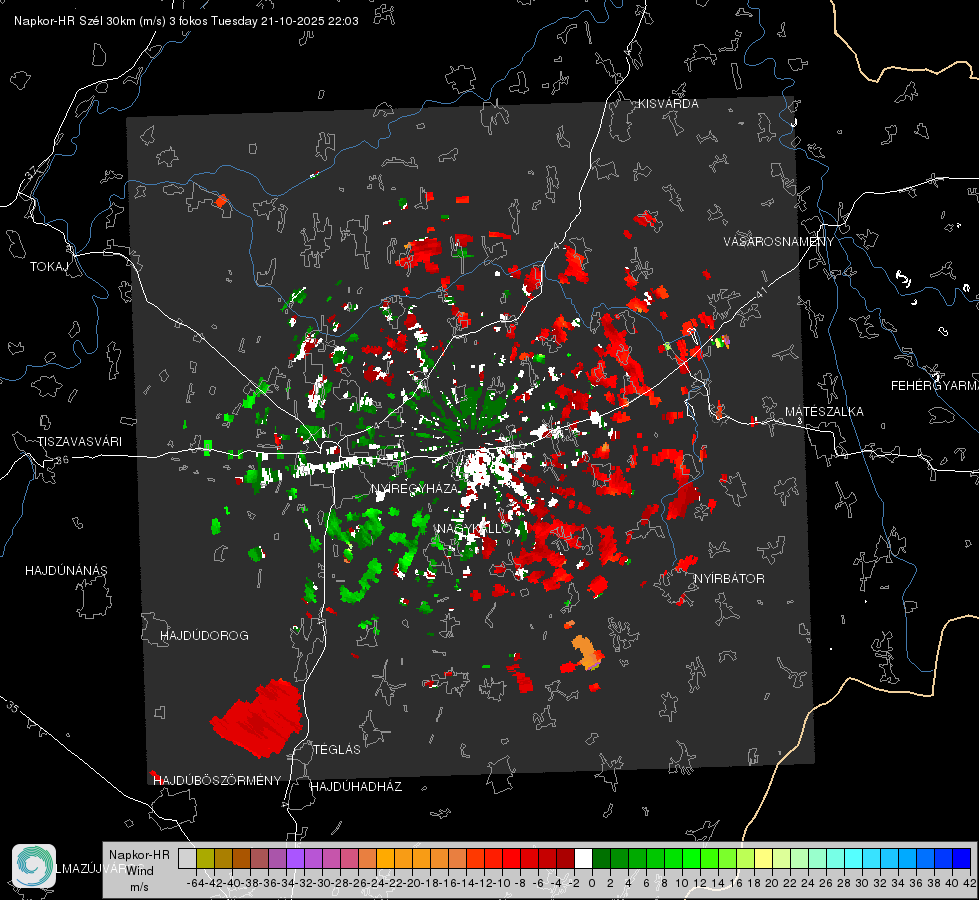Click road number 41 near Vásárosnamény

click(x=761, y=292)
